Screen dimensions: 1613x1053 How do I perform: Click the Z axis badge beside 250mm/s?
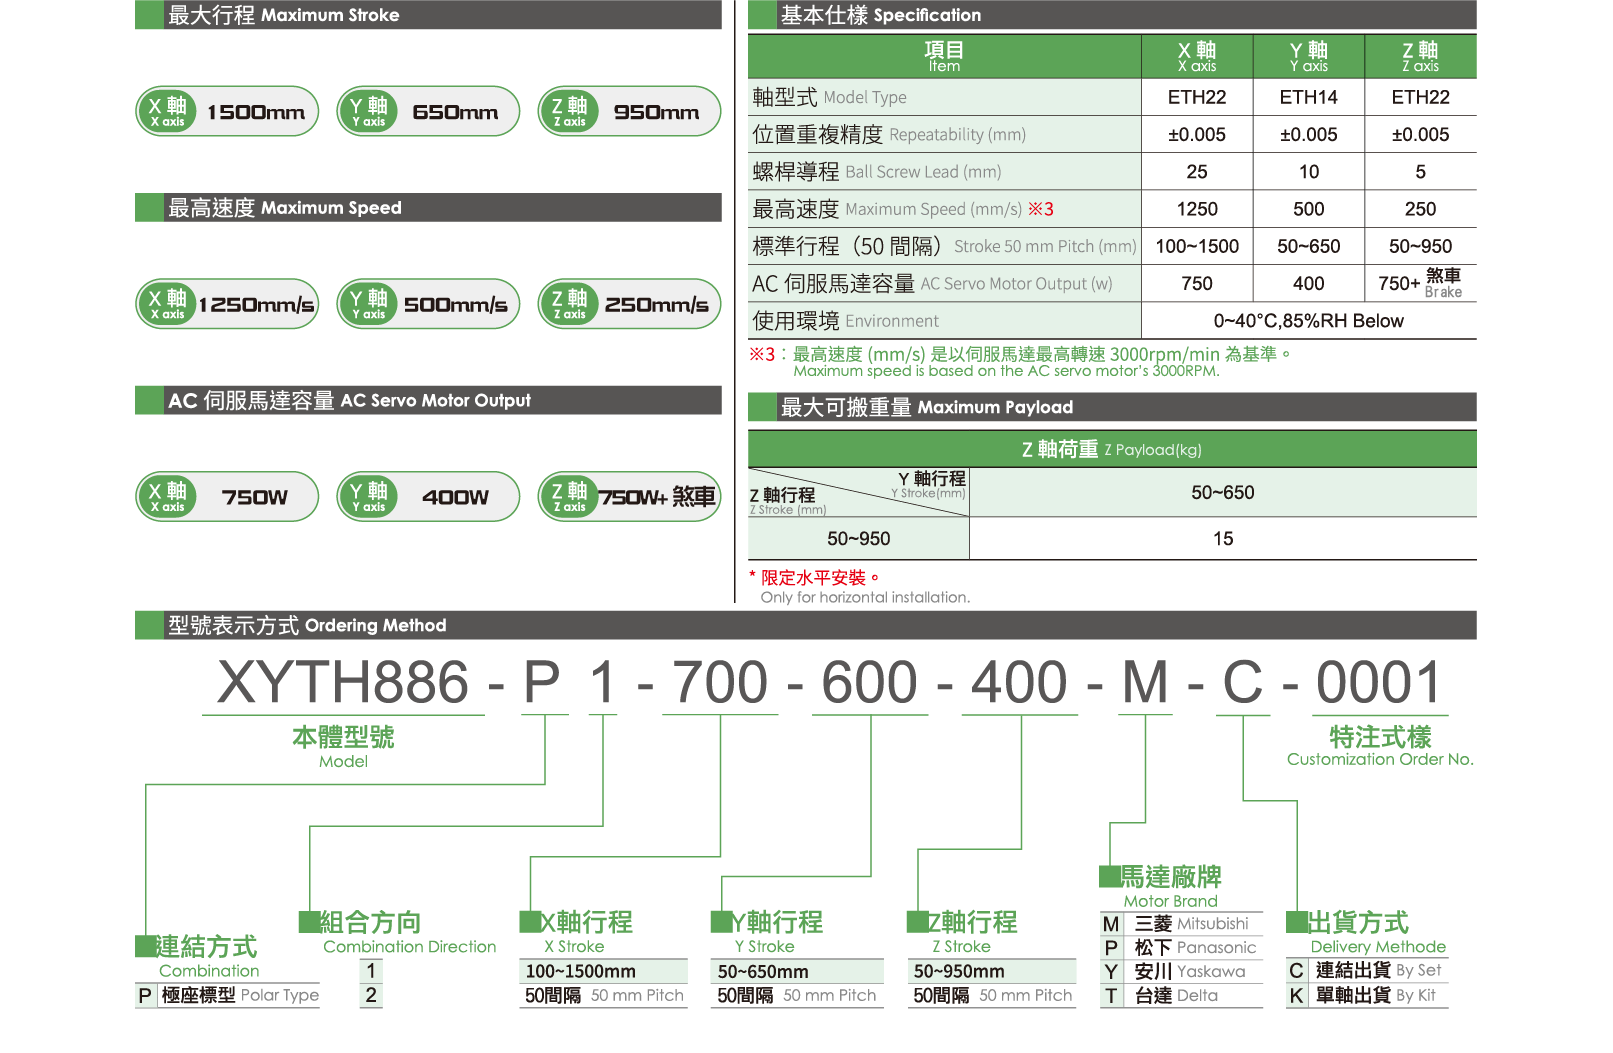569,304
